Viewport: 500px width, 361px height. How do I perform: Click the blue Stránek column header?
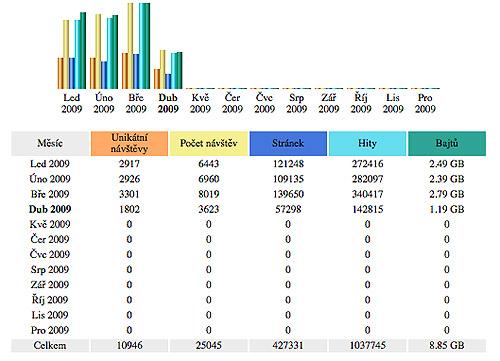288,143
